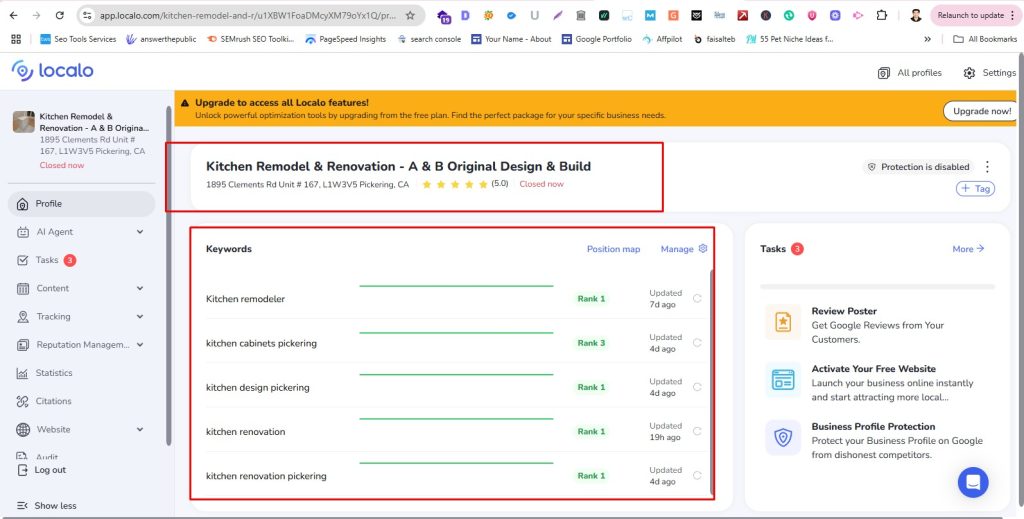Click Protection is disabled badge
The width and height of the screenshot is (1024, 519).
coord(918,167)
